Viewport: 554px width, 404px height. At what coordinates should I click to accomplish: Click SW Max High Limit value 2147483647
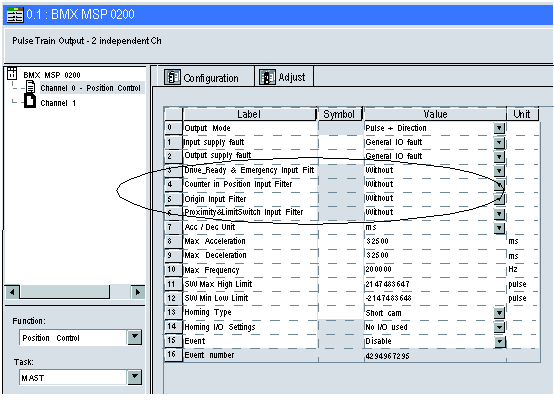[387, 284]
